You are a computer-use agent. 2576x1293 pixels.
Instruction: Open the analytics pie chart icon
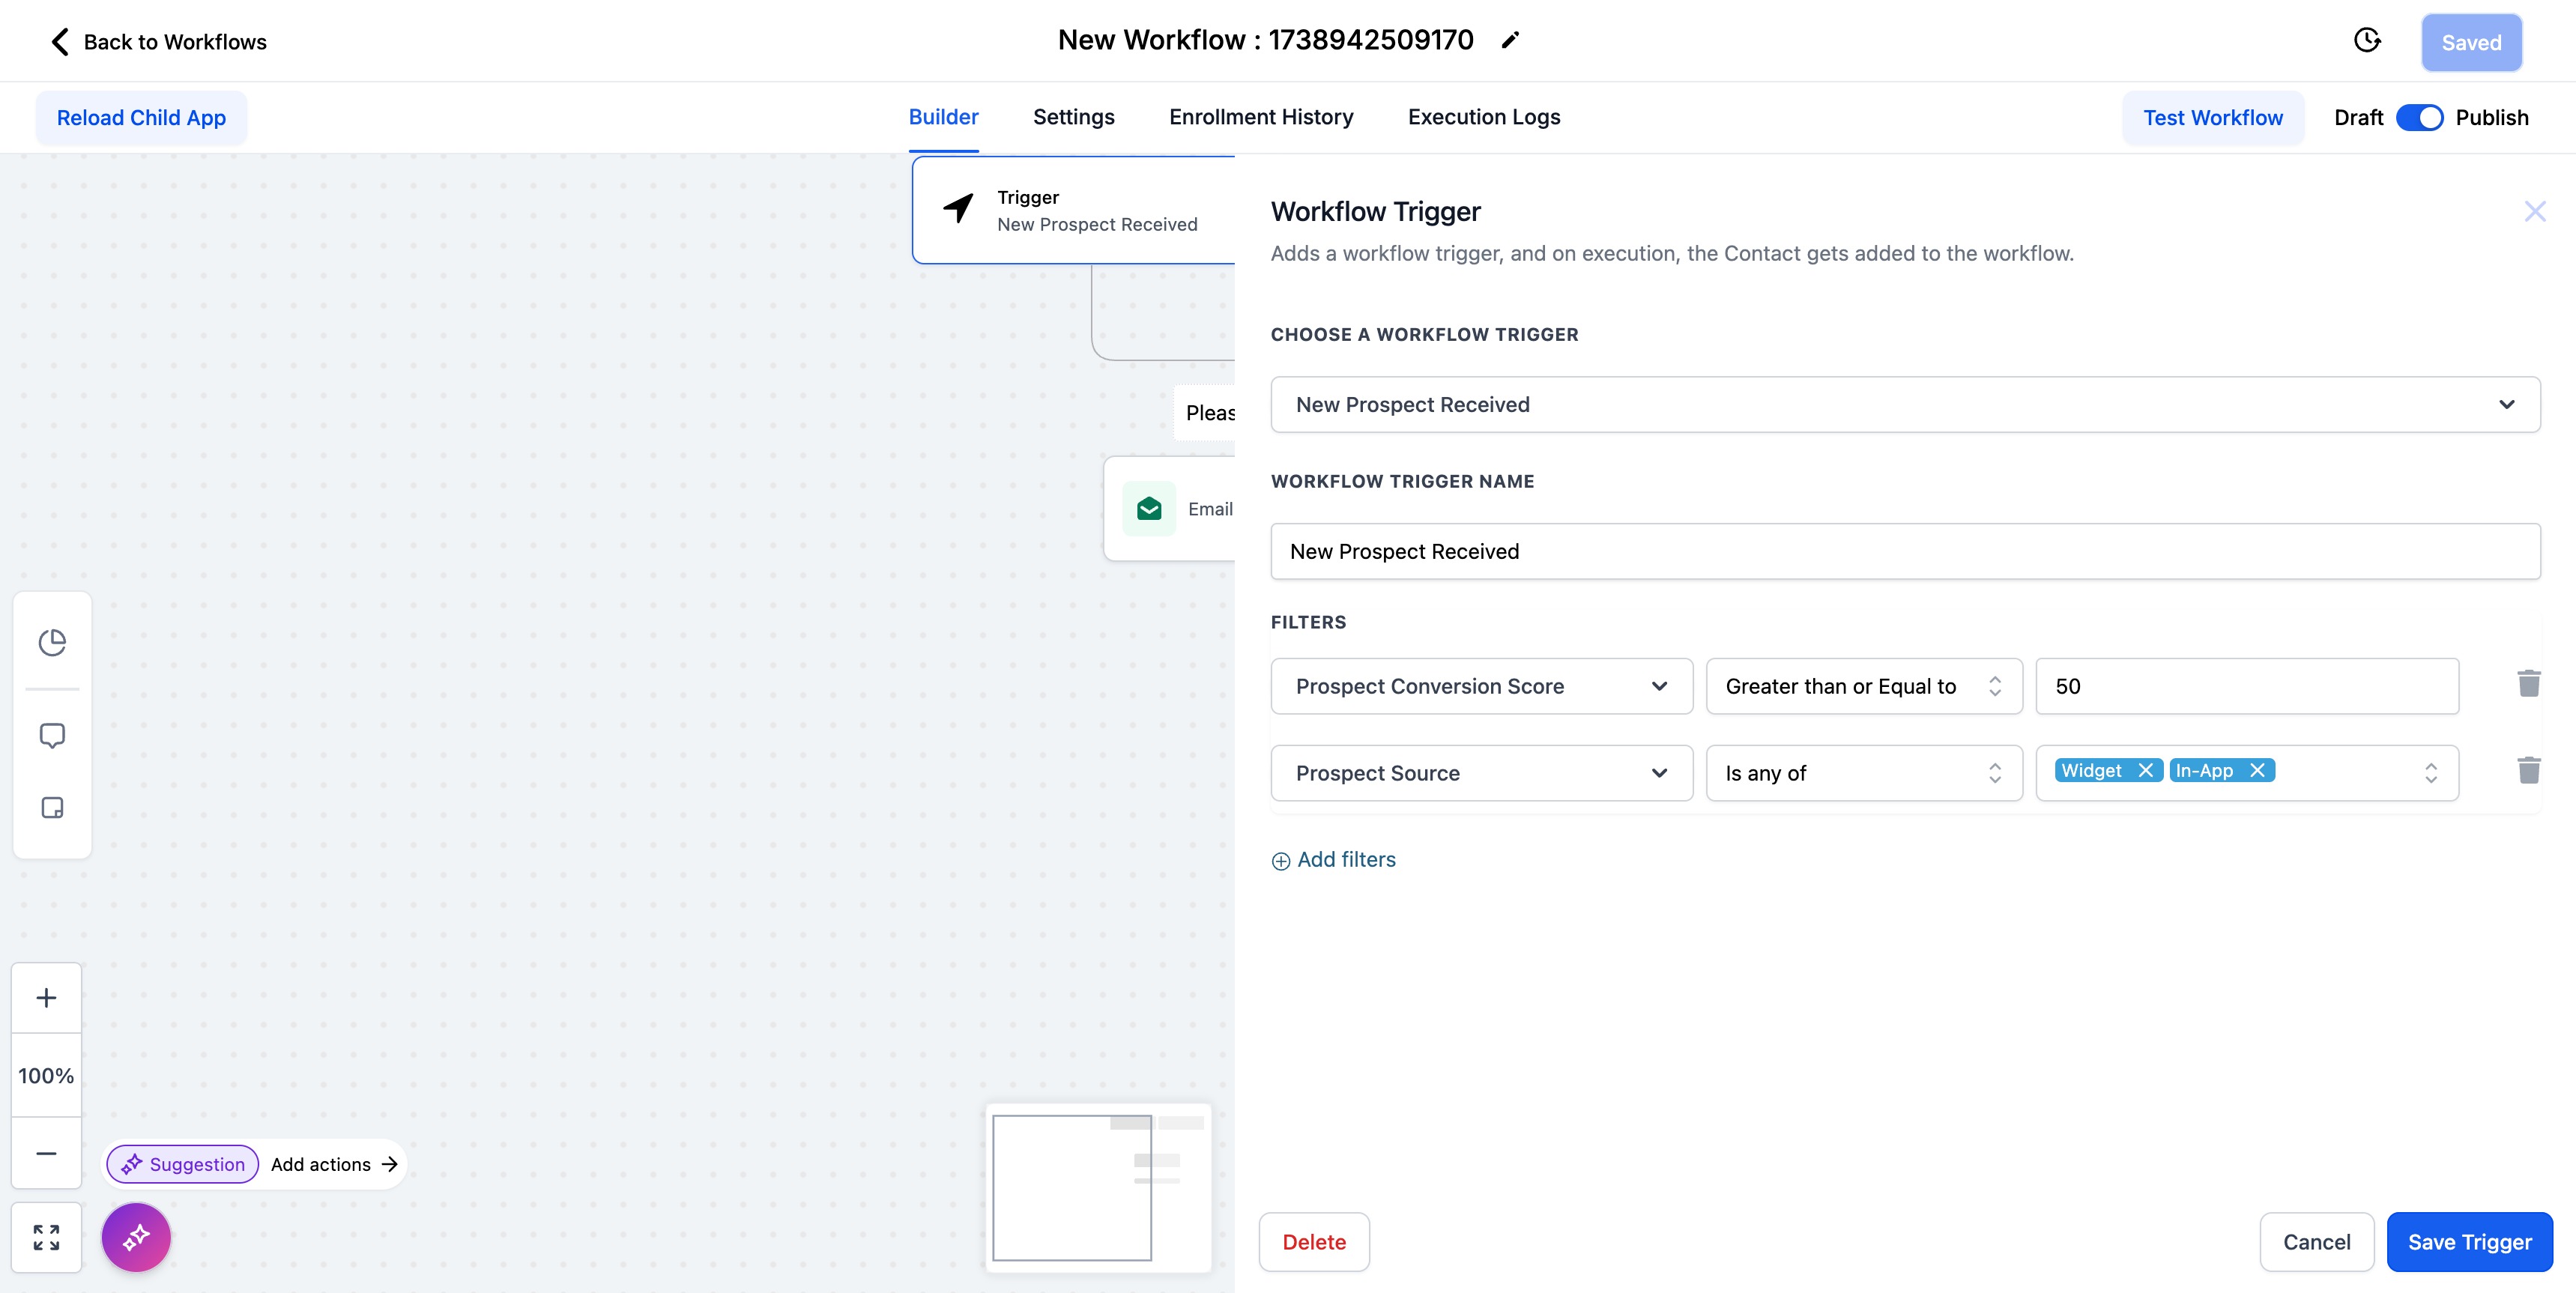(x=52, y=642)
